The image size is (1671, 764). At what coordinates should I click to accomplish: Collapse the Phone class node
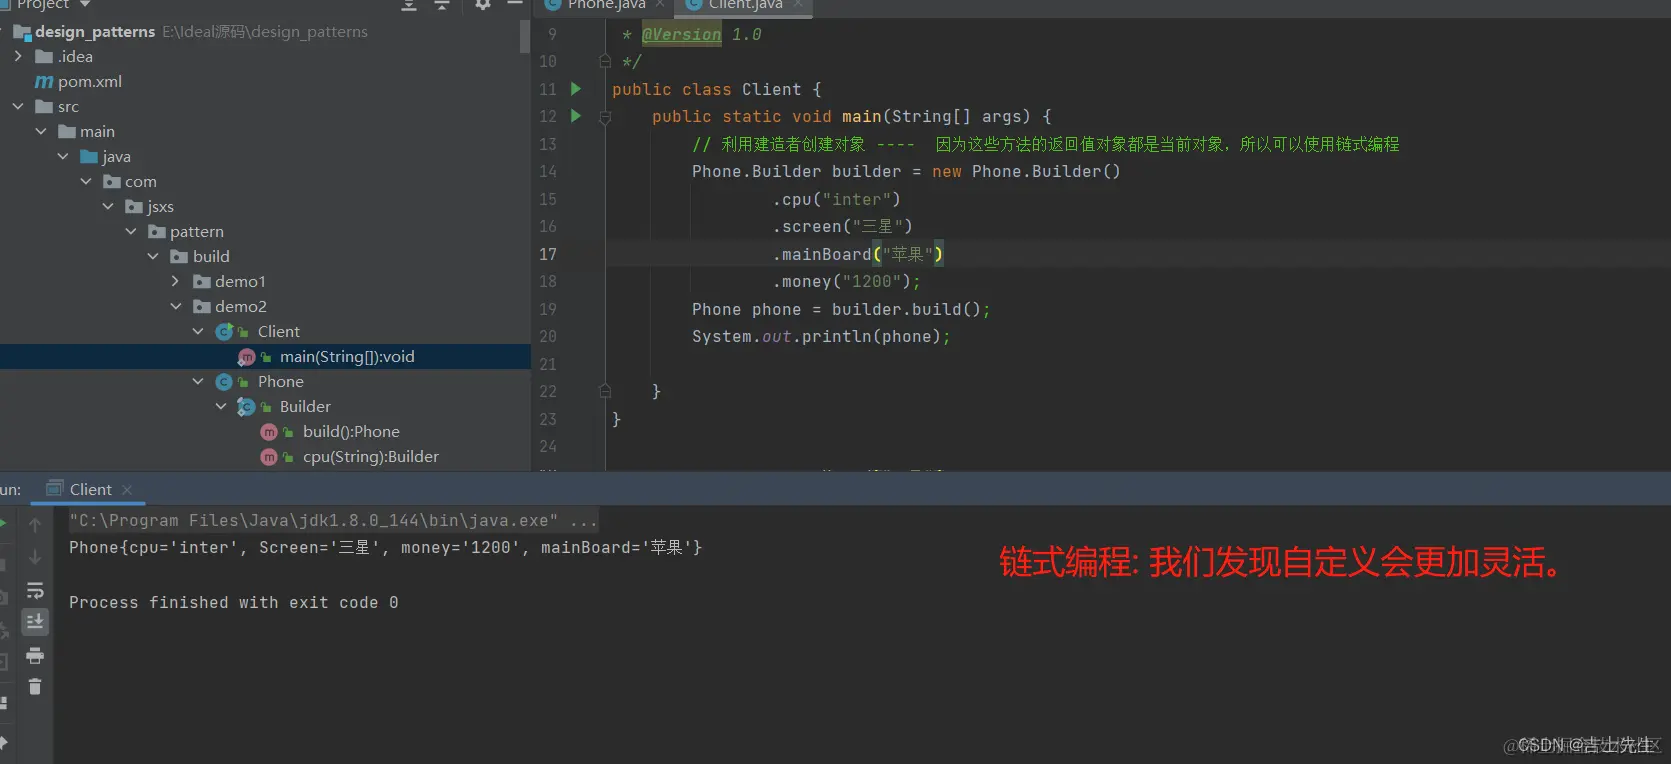click(x=198, y=382)
